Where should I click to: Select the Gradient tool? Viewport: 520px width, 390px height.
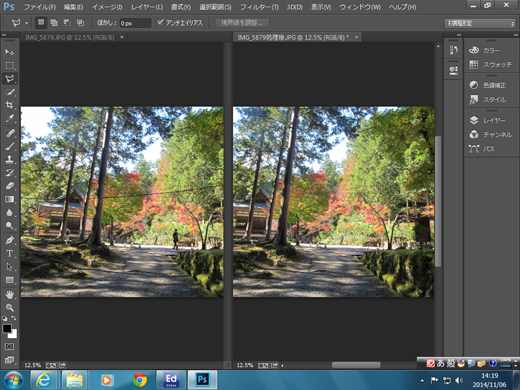coord(10,199)
